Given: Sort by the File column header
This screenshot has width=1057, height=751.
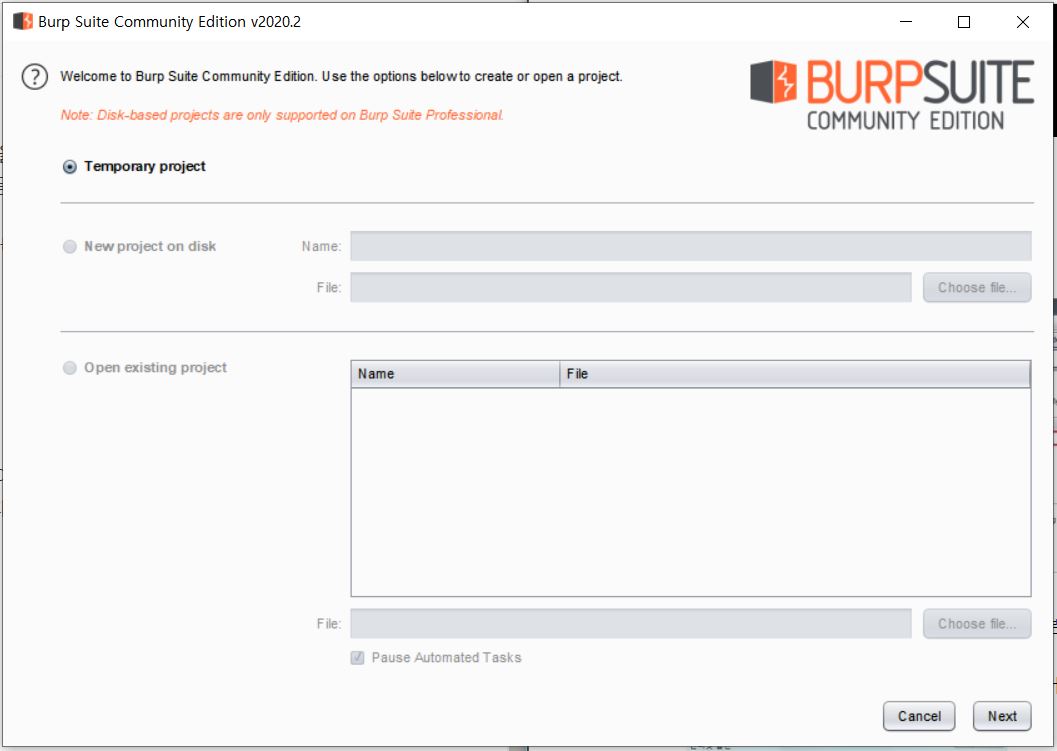Looking at the screenshot, I should [795, 374].
